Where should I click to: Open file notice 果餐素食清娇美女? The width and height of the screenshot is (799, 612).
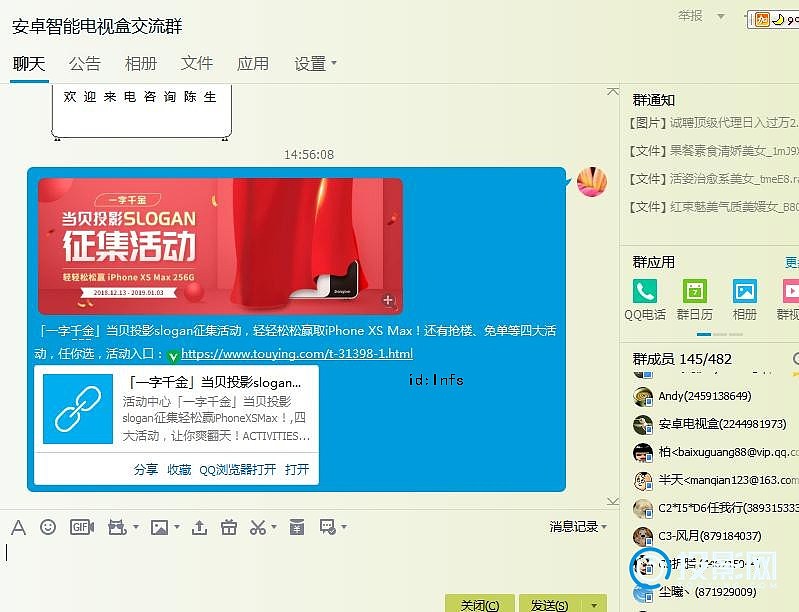pyautogui.click(x=713, y=151)
